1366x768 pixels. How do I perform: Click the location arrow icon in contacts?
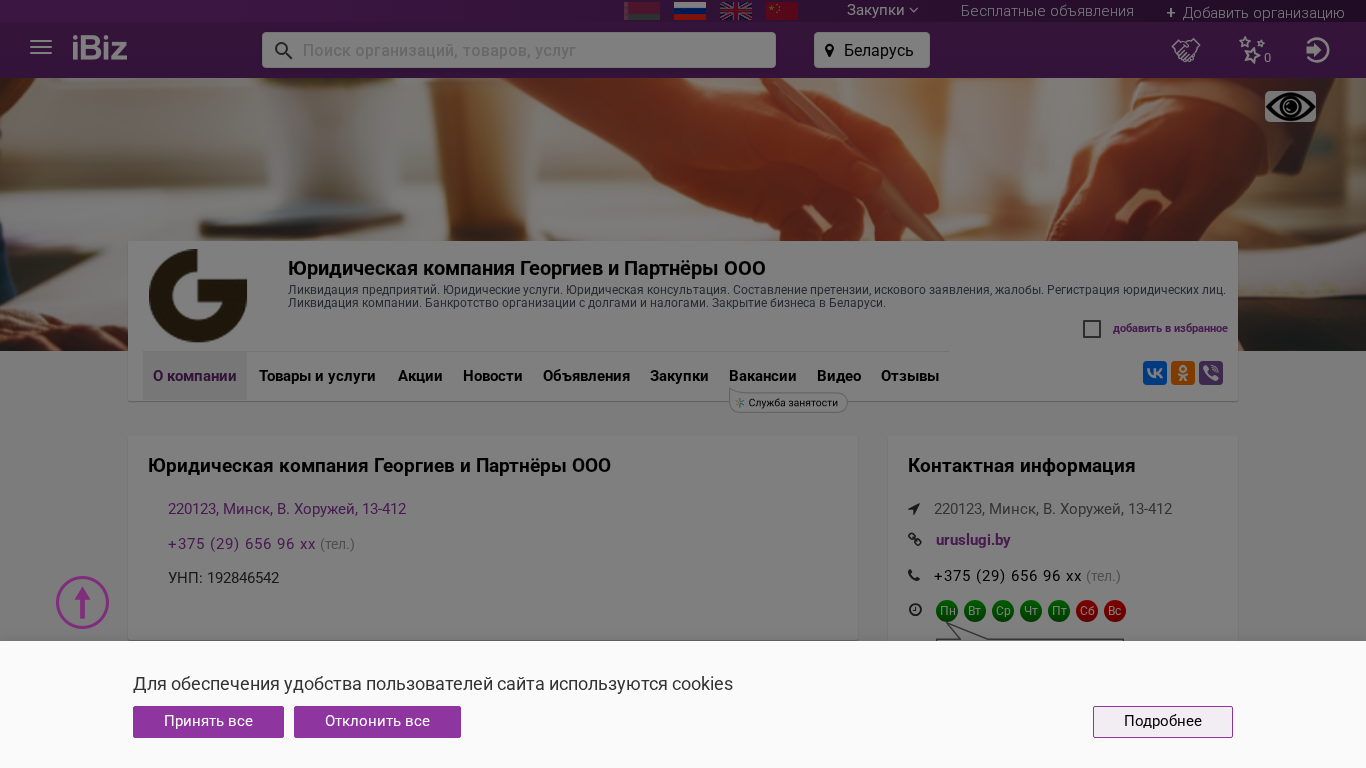tap(914, 509)
